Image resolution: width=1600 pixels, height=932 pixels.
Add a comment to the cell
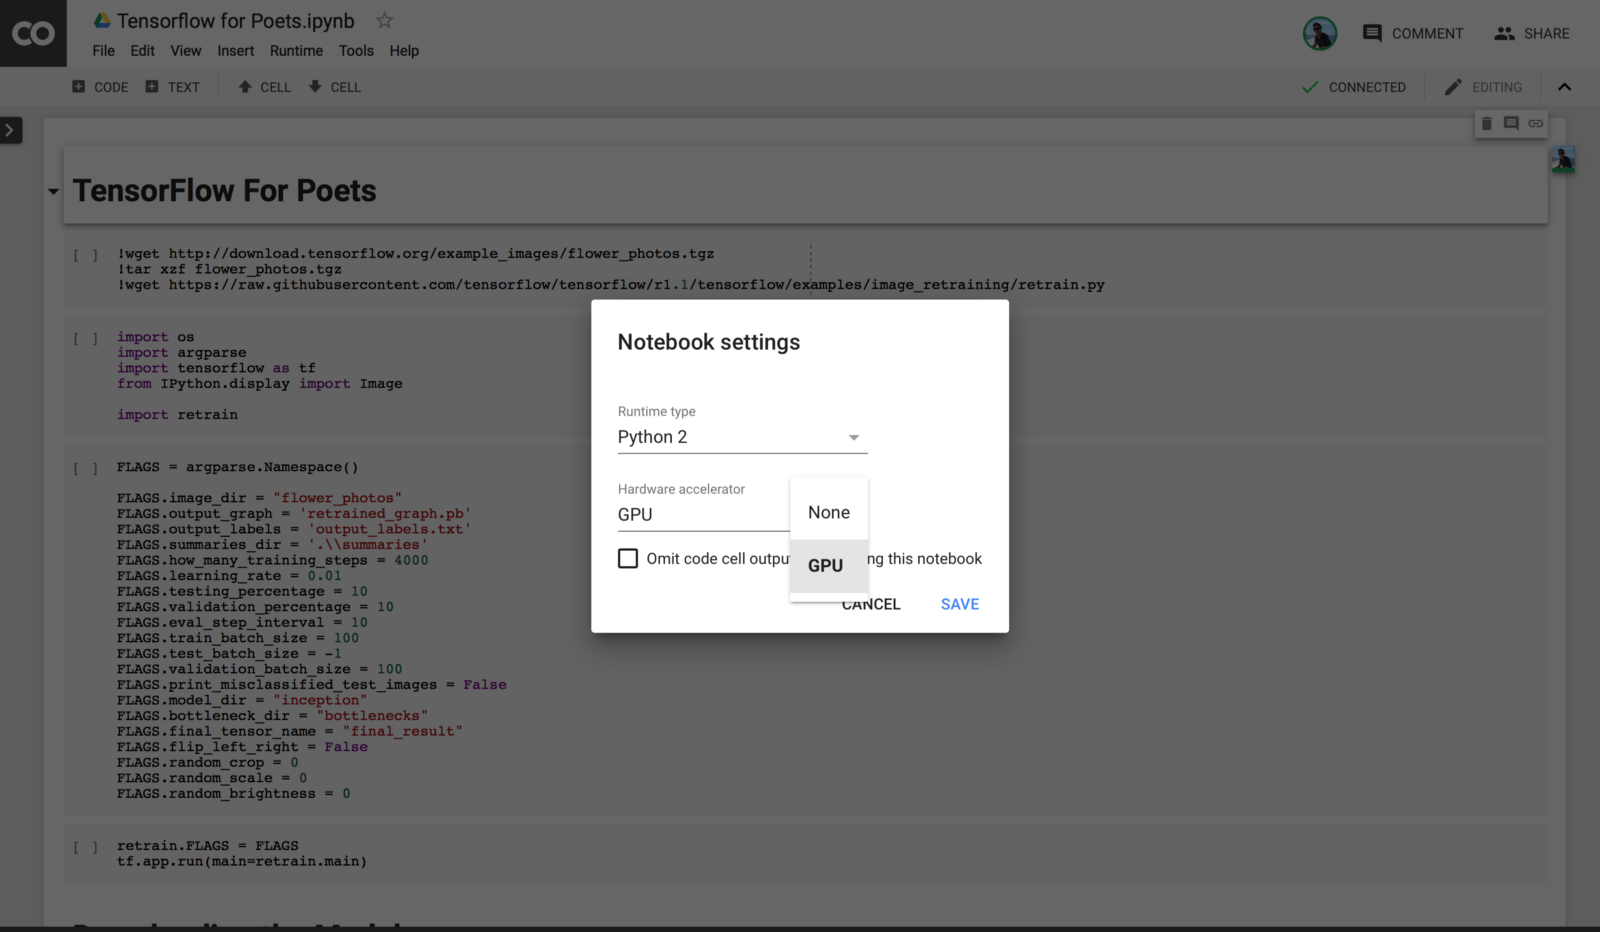tap(1511, 123)
